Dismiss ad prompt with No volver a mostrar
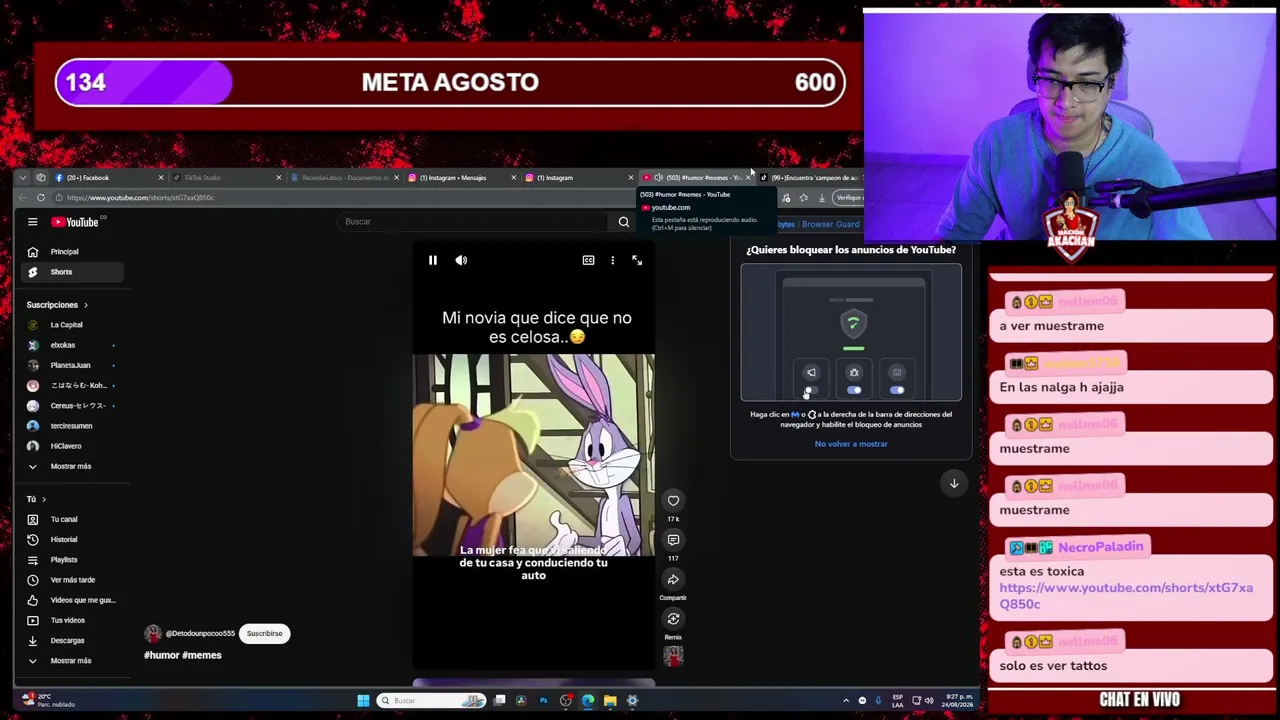Screen dimensions: 1280x720 (x=851, y=444)
